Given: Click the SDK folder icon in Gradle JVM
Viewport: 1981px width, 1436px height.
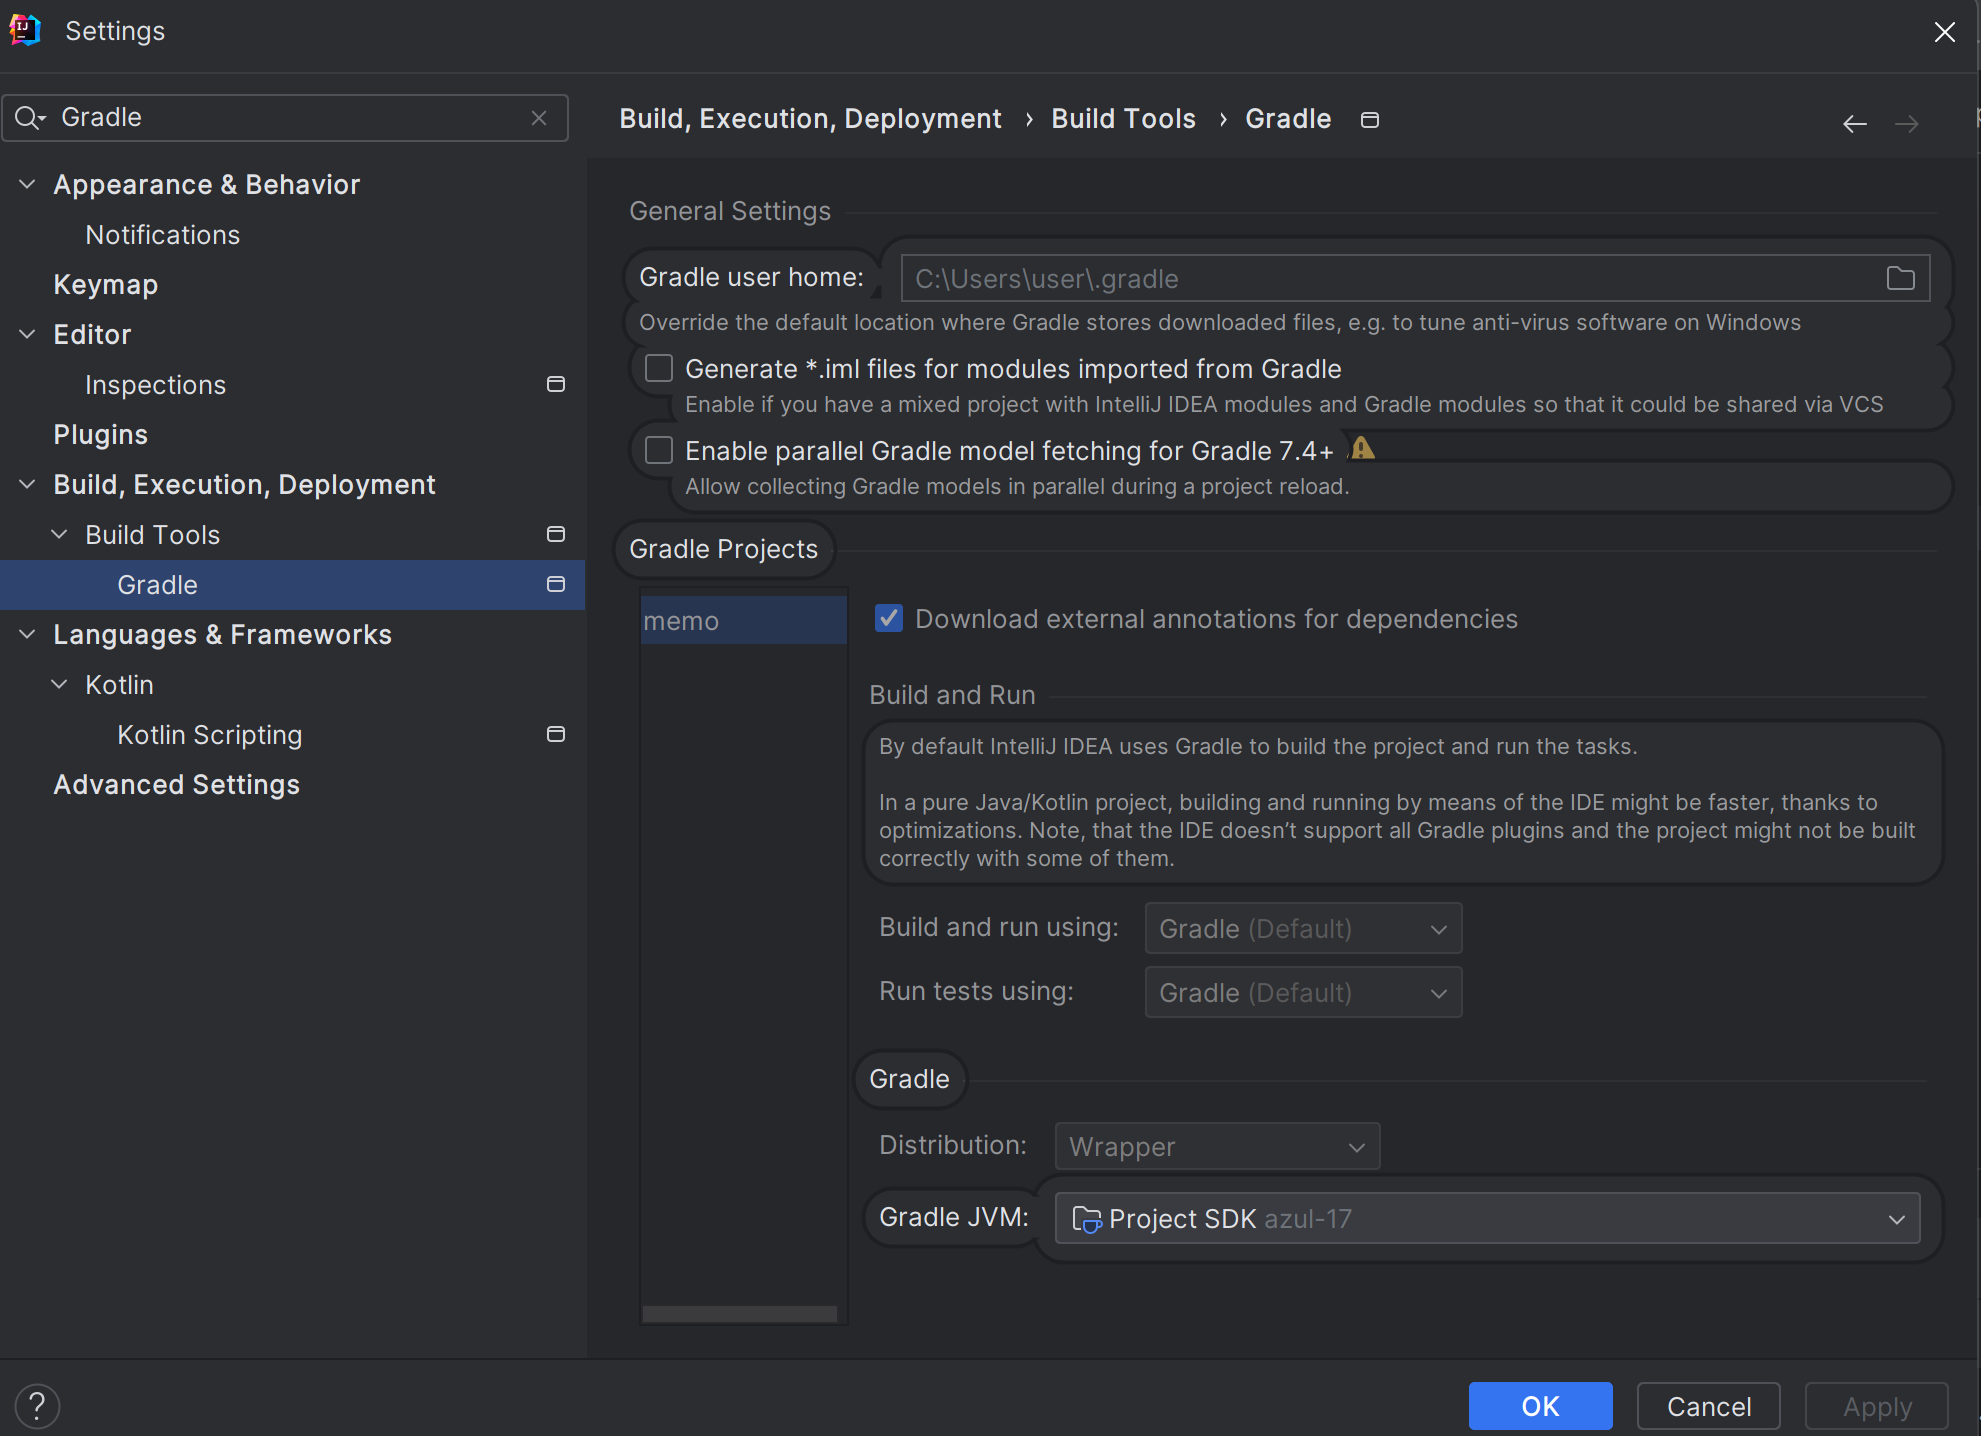Looking at the screenshot, I should point(1087,1219).
